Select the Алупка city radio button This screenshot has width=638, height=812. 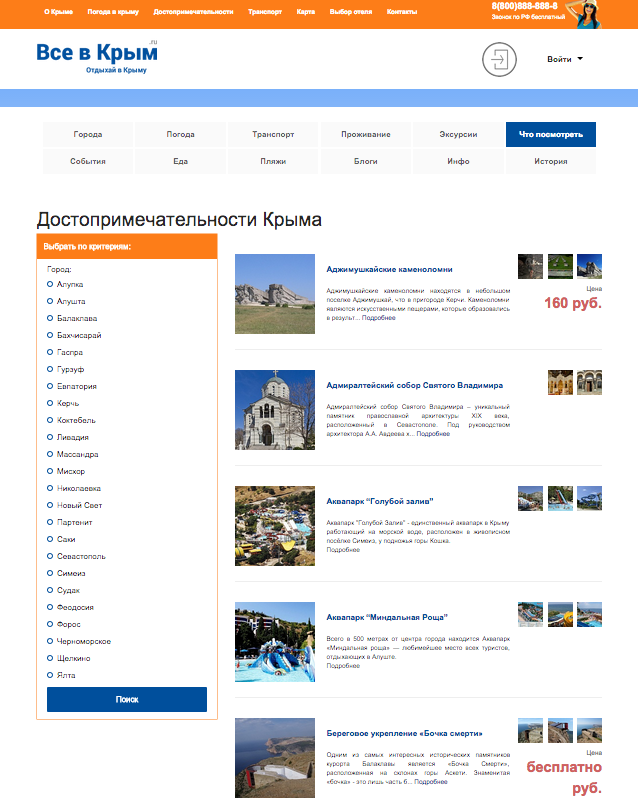pyautogui.click(x=50, y=284)
